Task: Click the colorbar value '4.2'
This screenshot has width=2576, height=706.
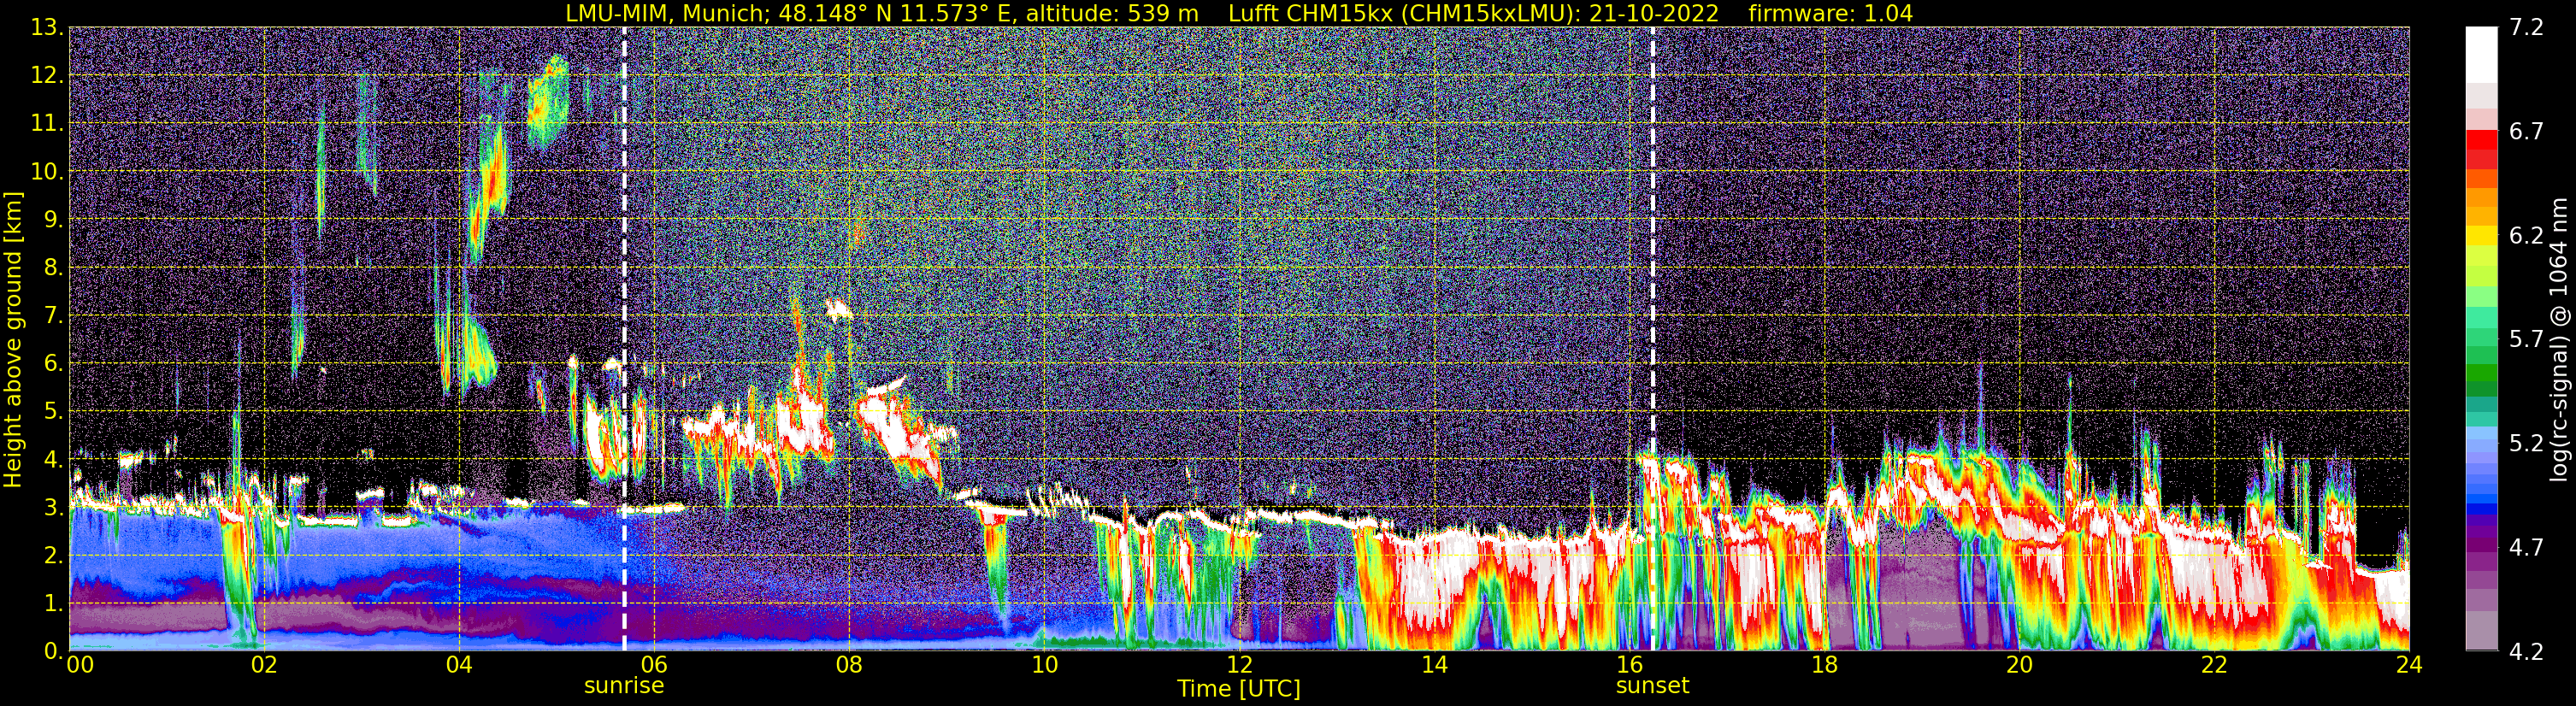Action: [2526, 651]
